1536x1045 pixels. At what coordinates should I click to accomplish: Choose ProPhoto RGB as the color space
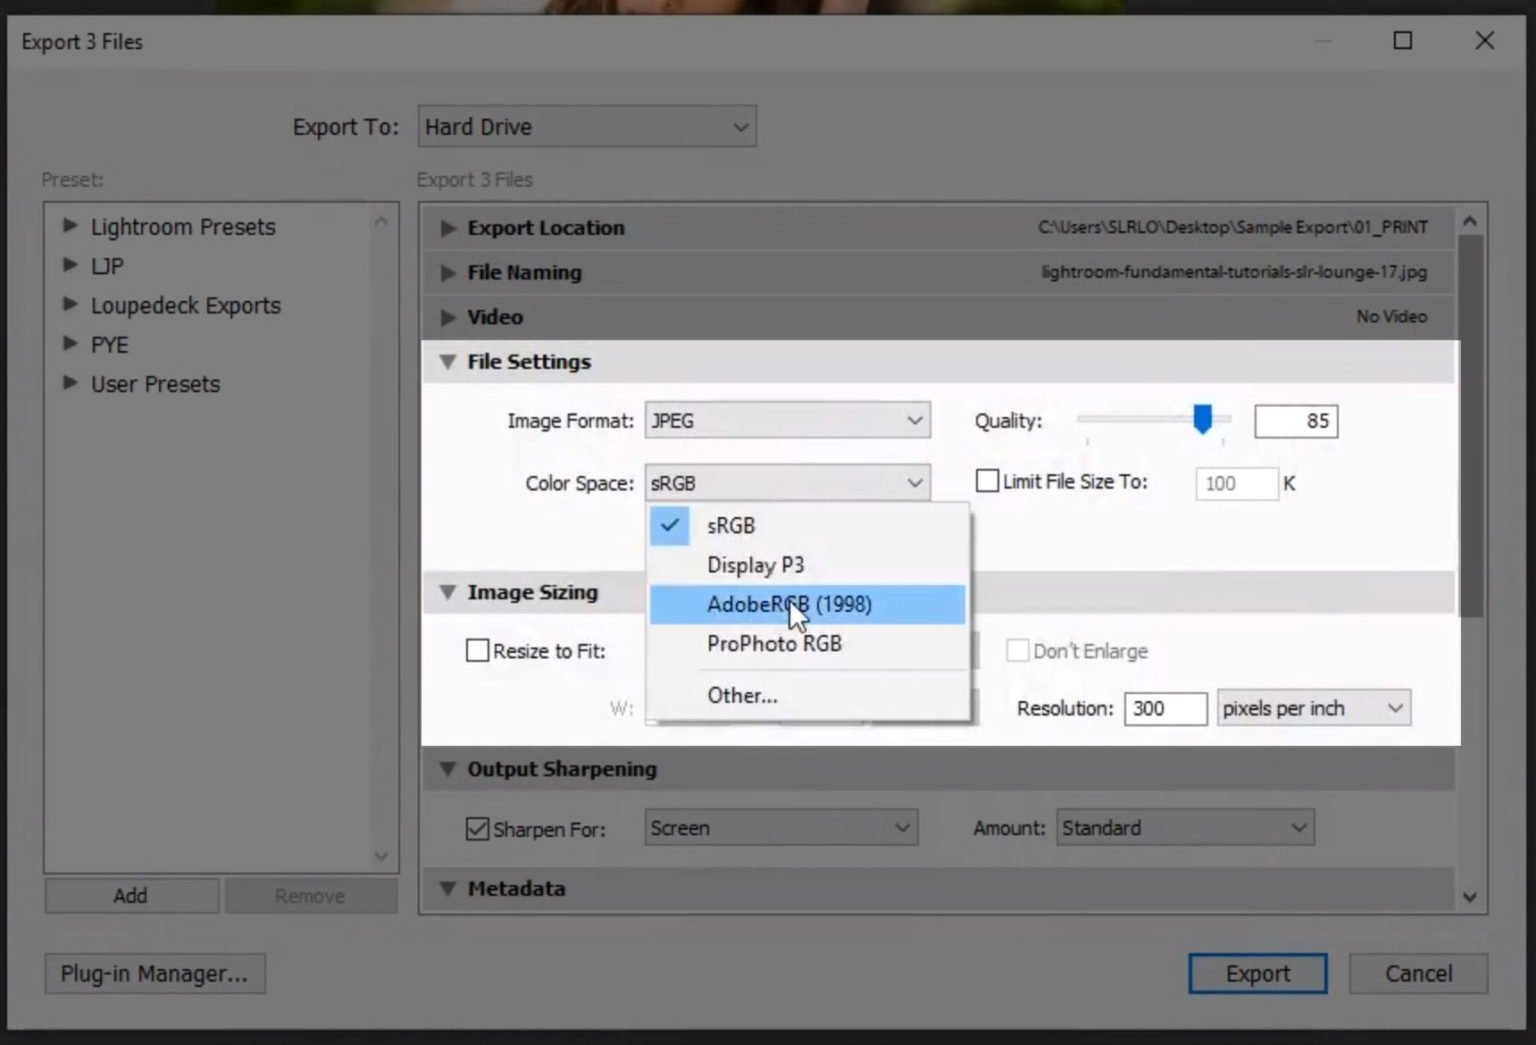point(774,644)
